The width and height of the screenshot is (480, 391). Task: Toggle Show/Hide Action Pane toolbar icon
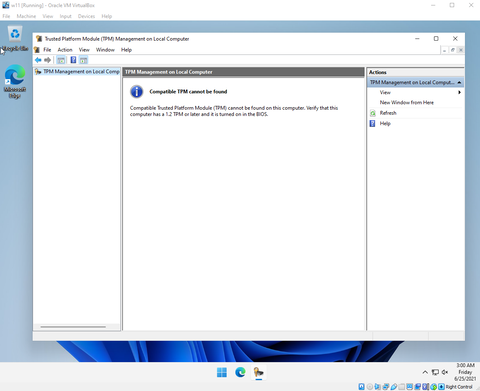pyautogui.click(x=84, y=60)
